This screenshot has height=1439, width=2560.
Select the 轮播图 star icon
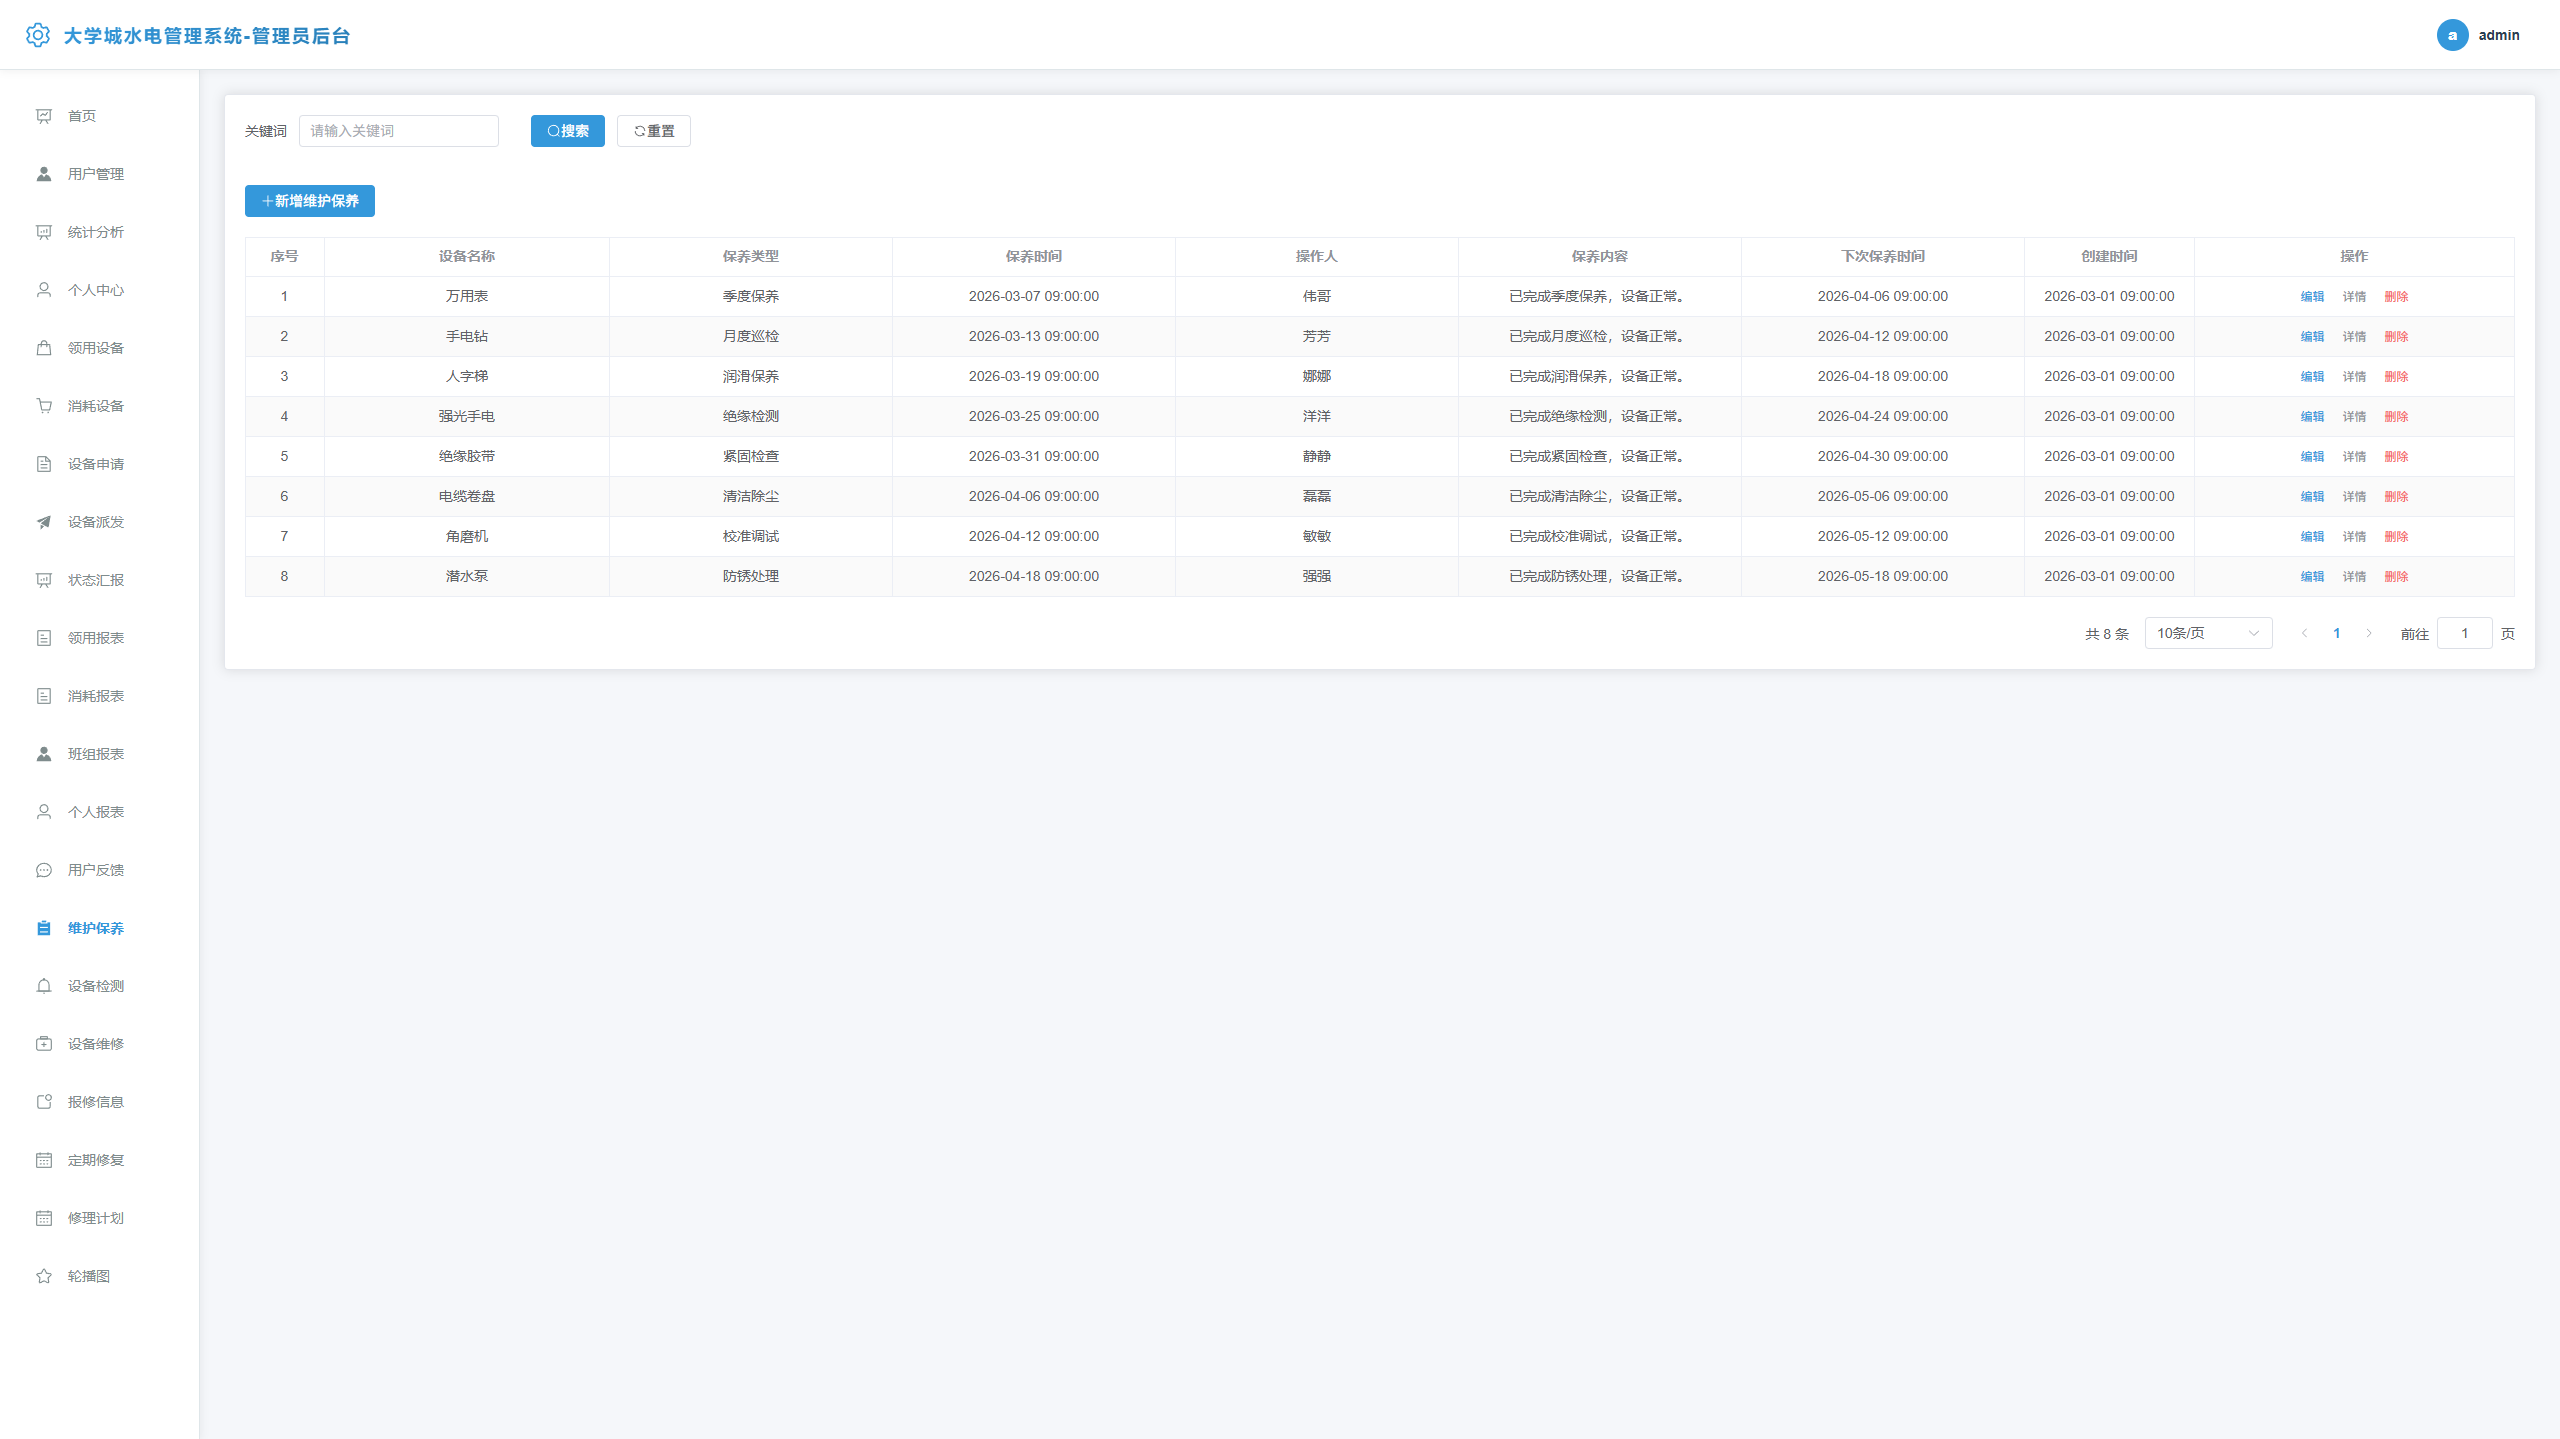click(x=44, y=1276)
